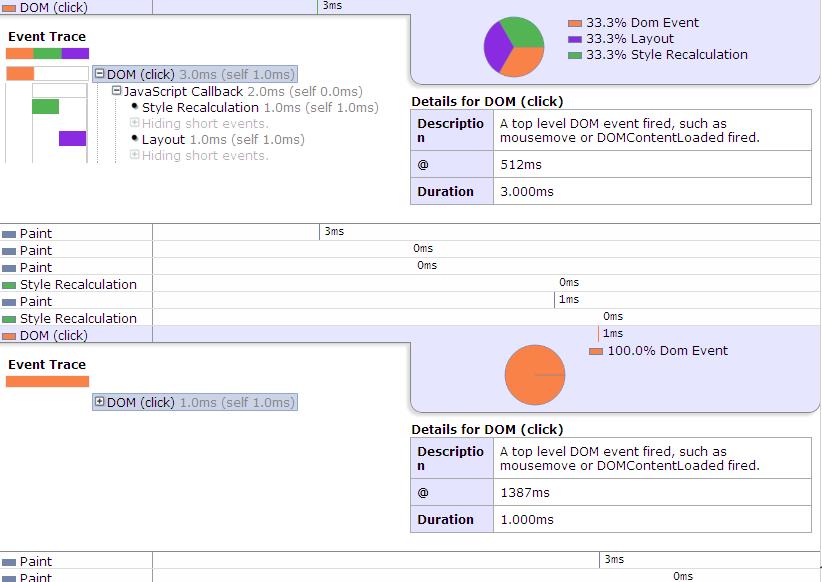Click the solid orange 100% pie chart

(x=535, y=375)
